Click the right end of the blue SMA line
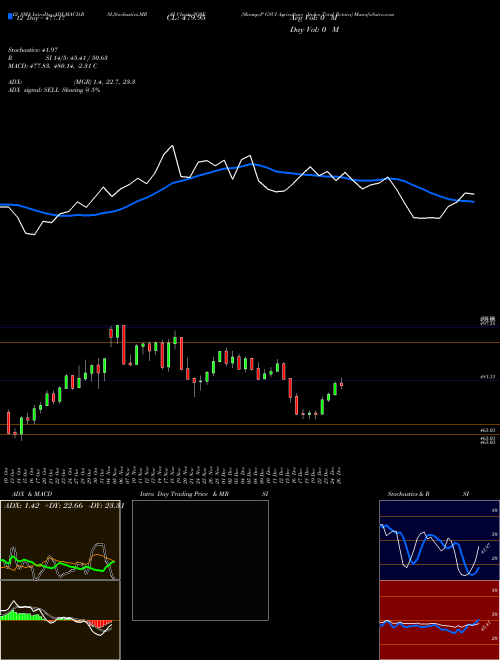 tap(474, 202)
